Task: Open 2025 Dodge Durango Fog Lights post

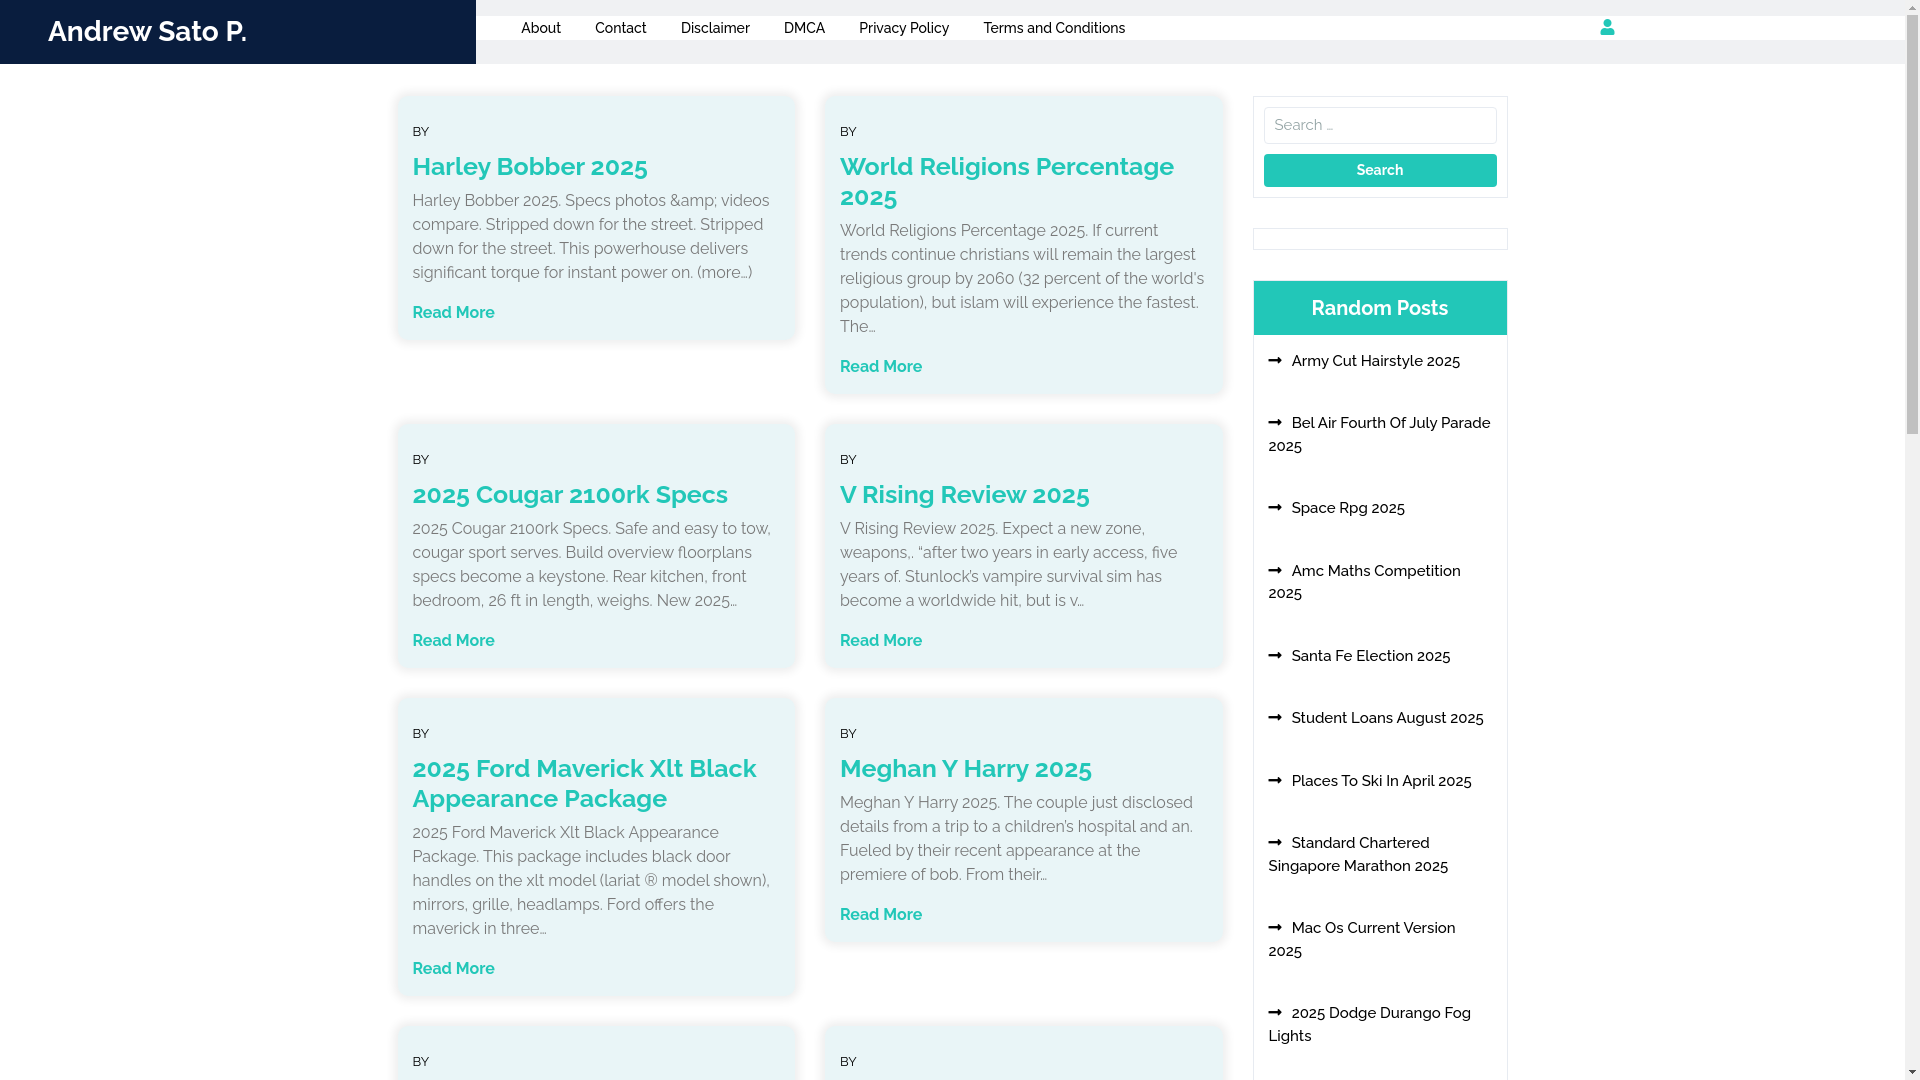Action: [1369, 1024]
